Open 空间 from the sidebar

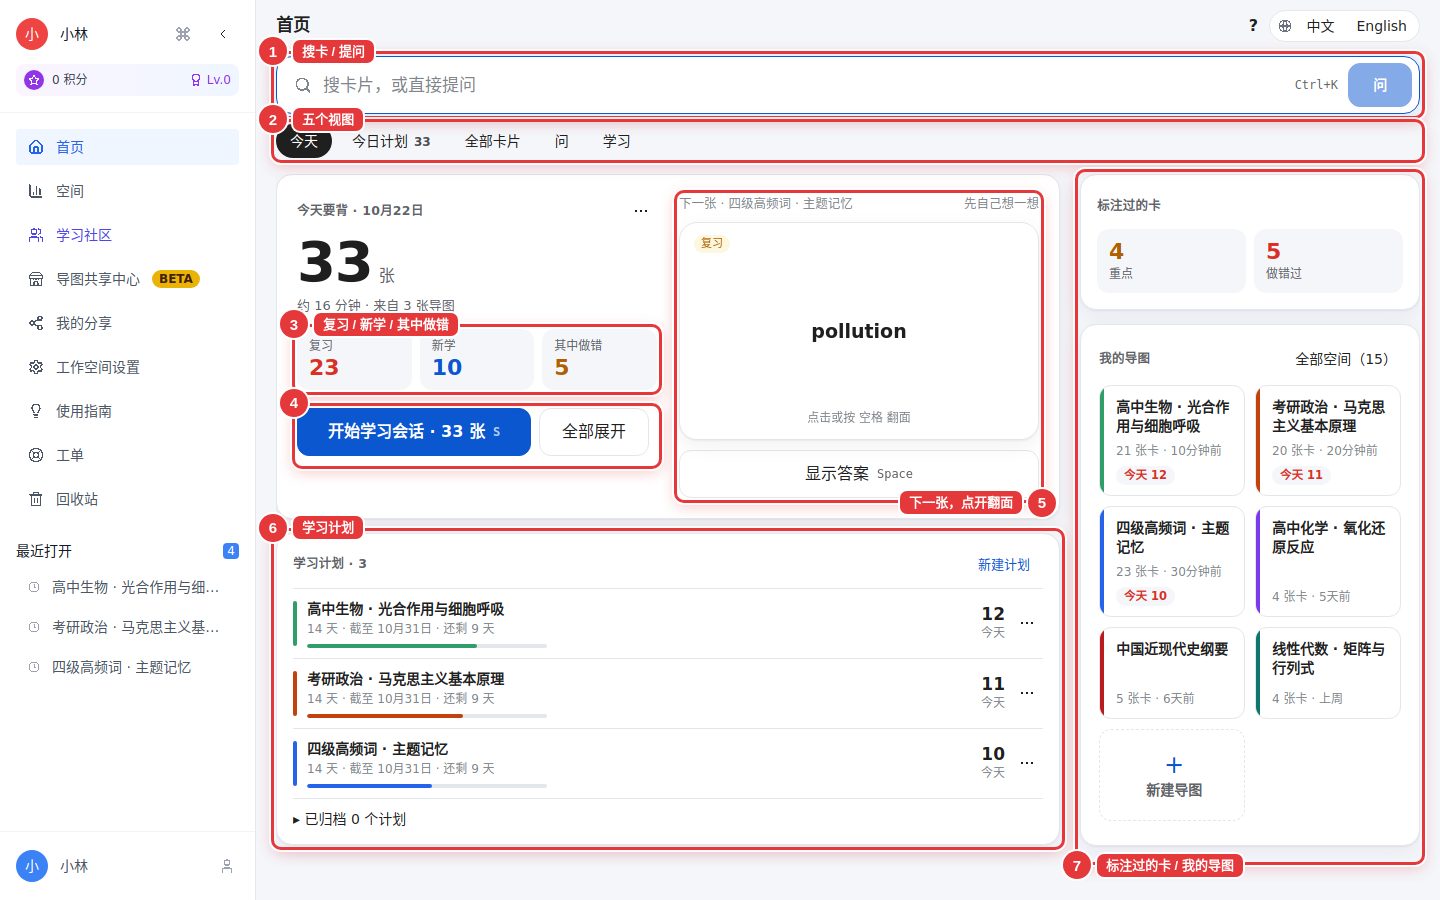[x=128, y=191]
